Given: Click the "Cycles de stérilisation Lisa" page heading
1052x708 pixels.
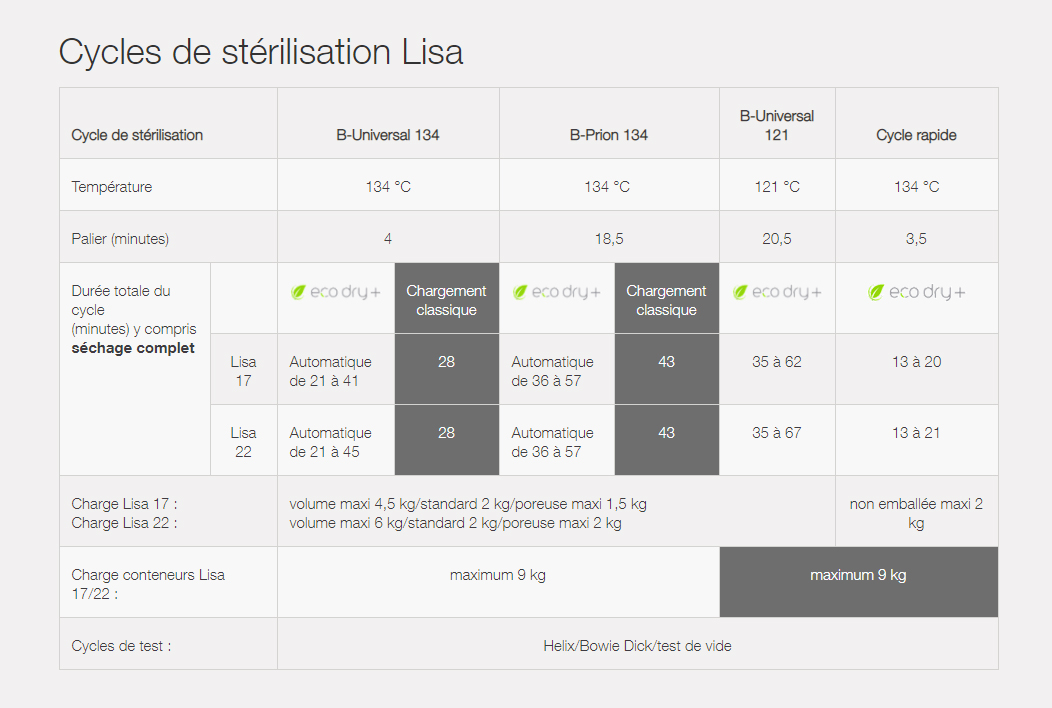Looking at the screenshot, I should tap(261, 51).
